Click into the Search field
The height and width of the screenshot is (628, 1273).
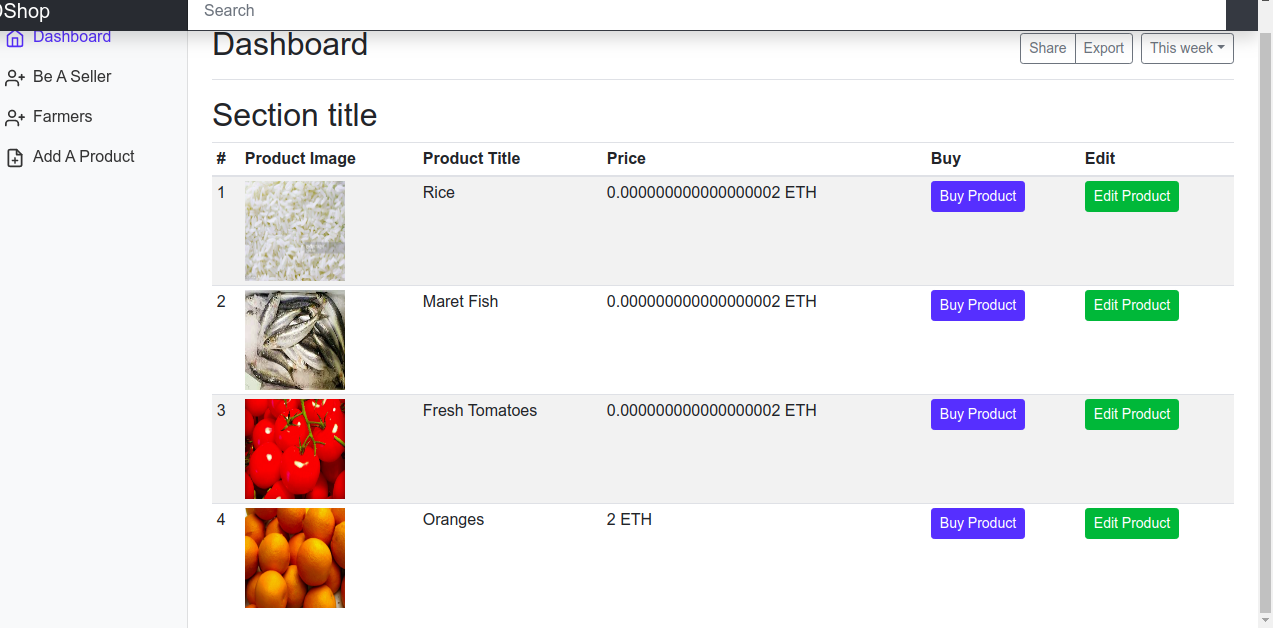(x=706, y=13)
